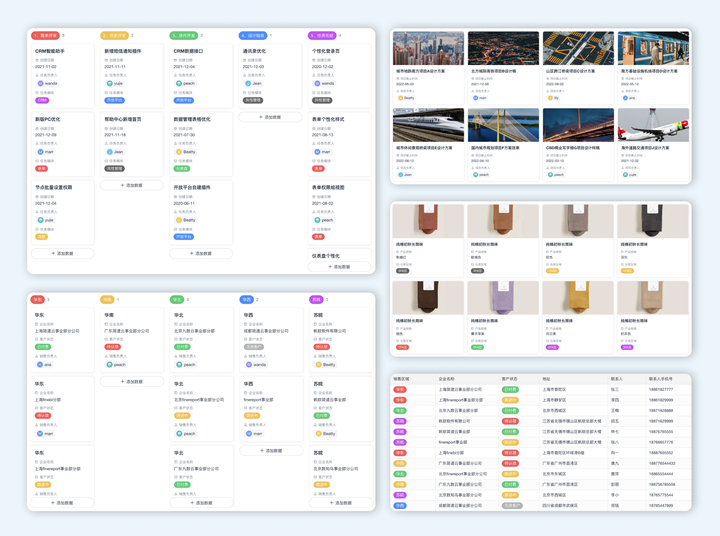Open the 上海finebi分部 customer card
This screenshot has width=720, height=536.
point(62,409)
